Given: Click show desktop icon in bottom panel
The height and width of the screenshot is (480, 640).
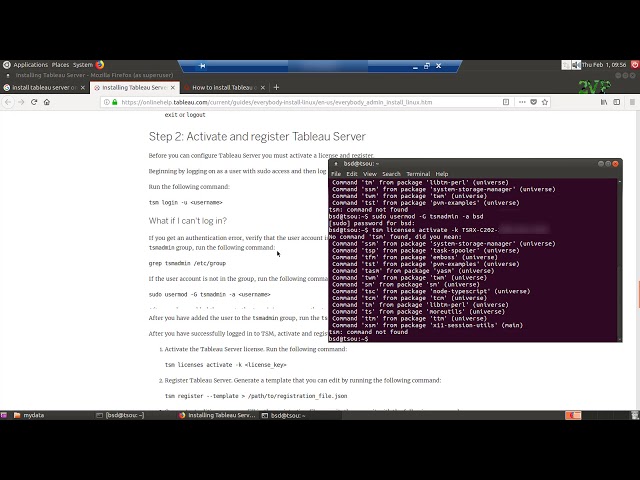Looking at the screenshot, I should click(x=3, y=415).
